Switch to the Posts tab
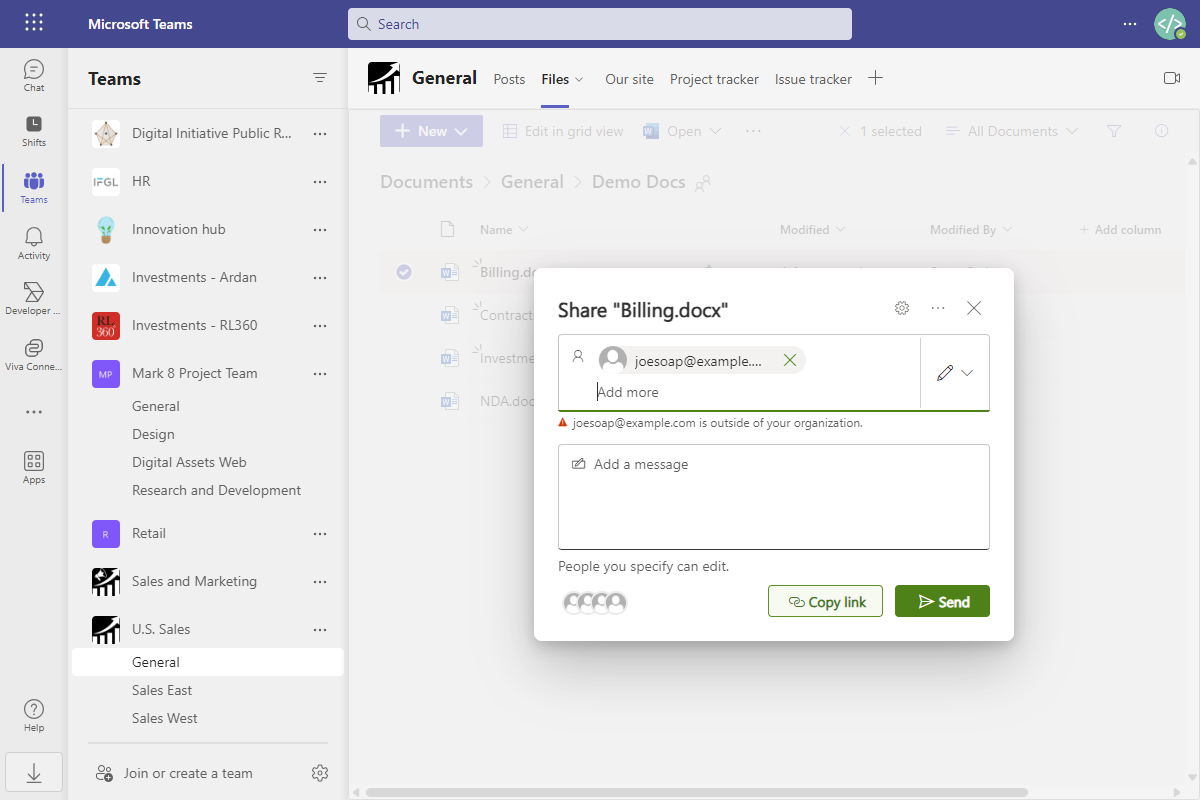 pos(509,79)
